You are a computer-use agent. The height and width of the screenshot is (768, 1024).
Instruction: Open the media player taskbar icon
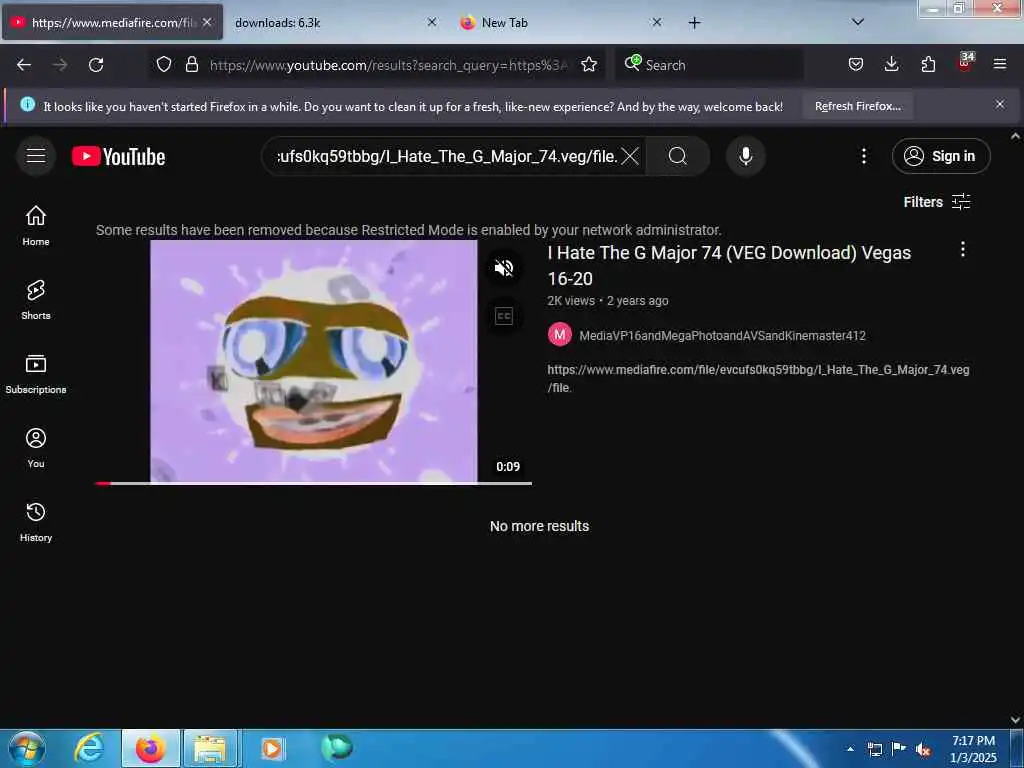271,748
